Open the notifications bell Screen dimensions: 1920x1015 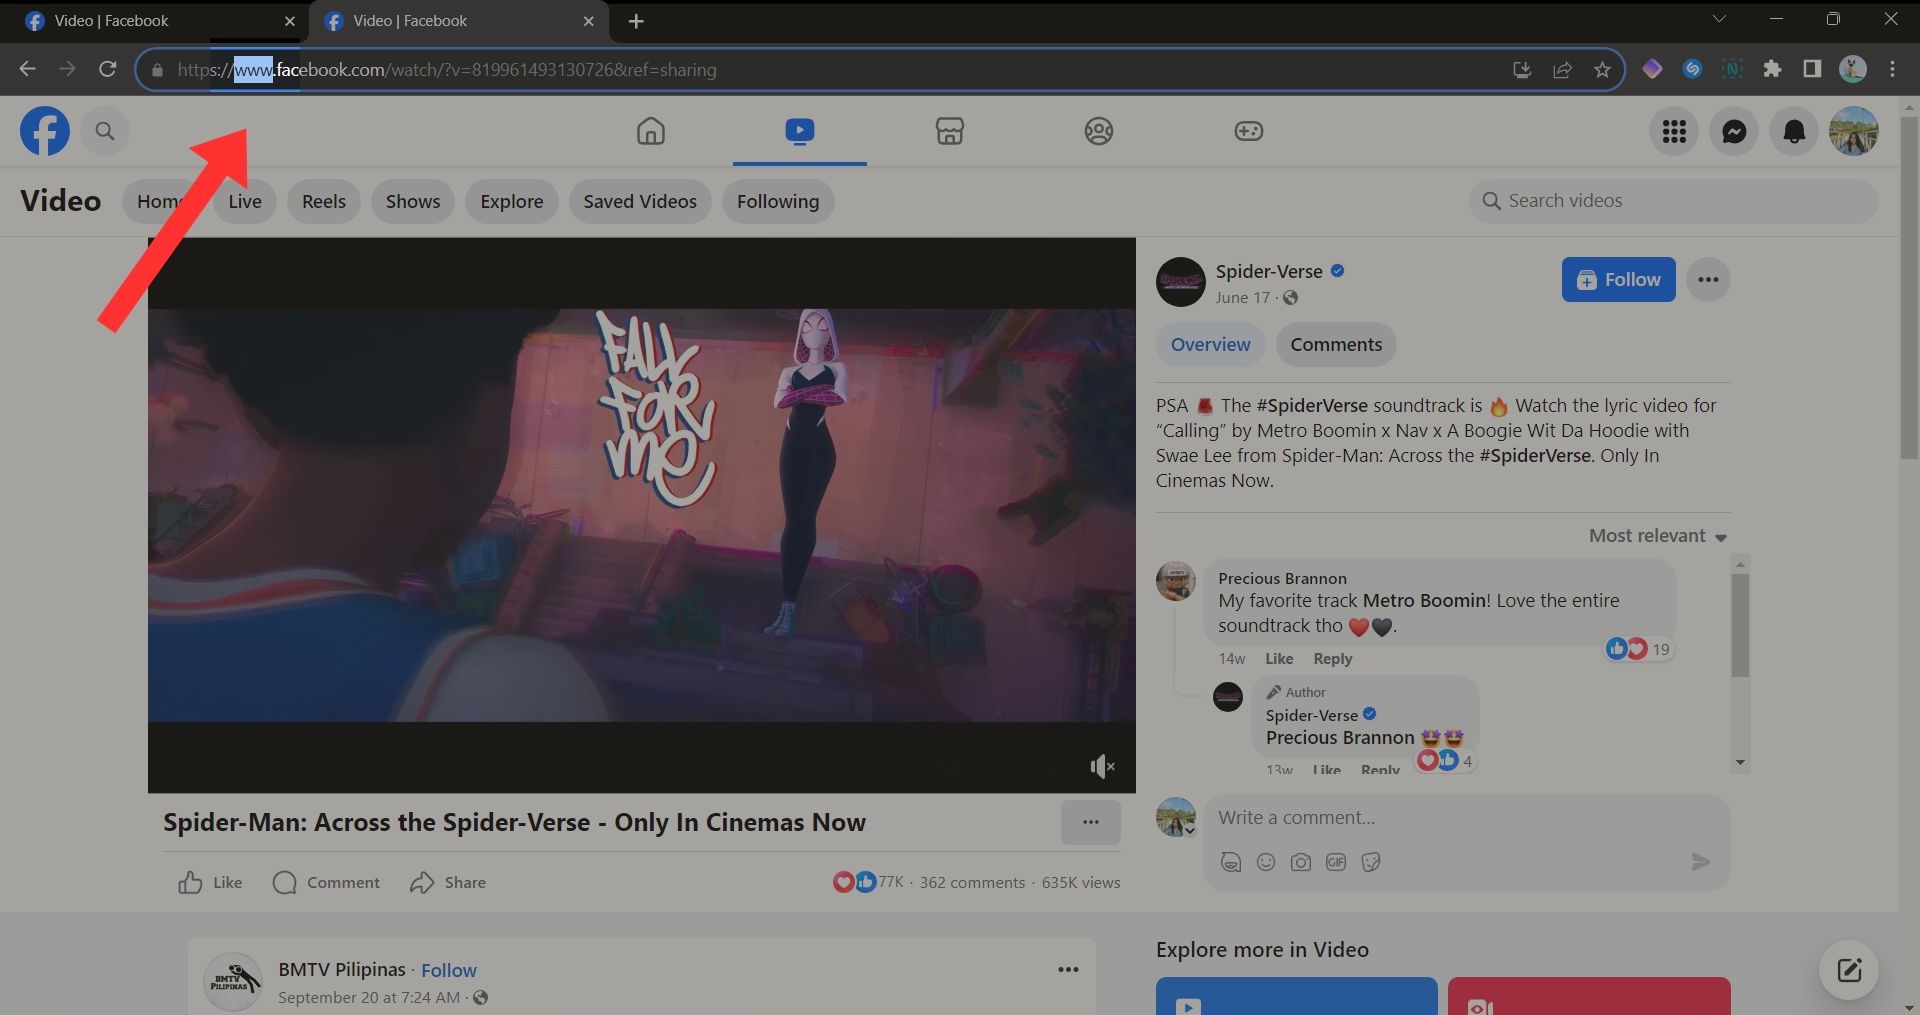coord(1794,131)
